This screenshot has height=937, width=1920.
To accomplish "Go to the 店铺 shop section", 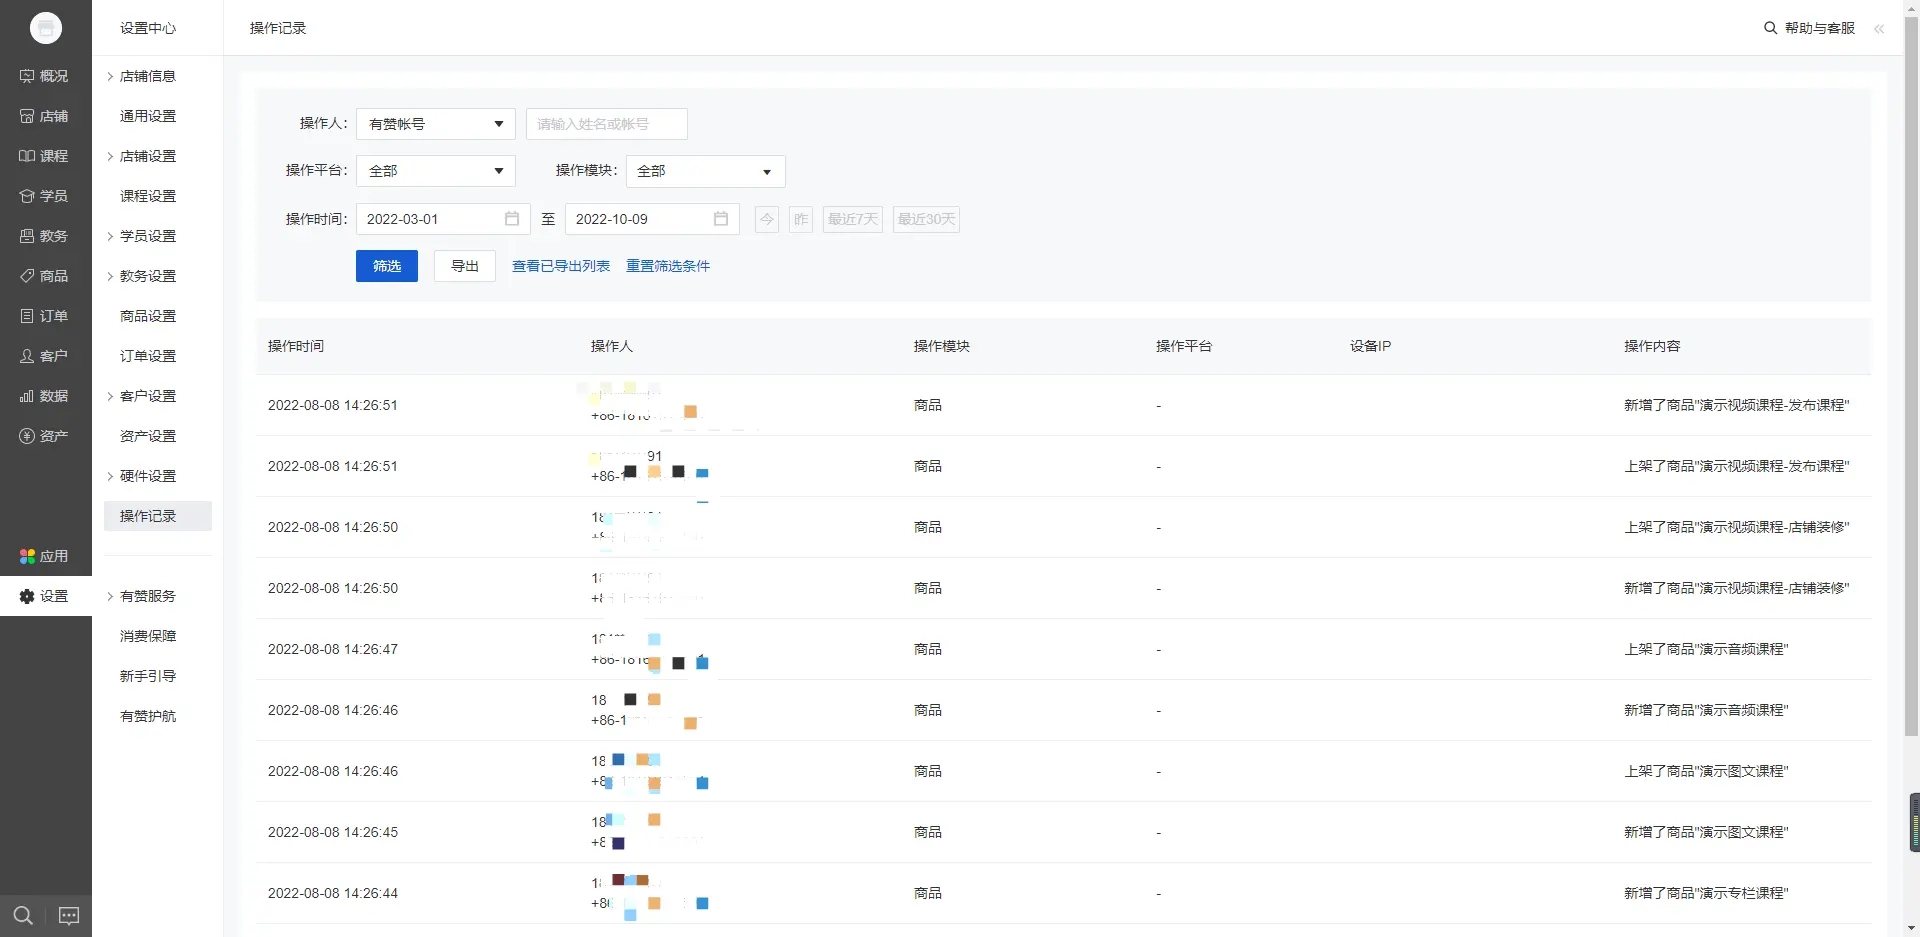I will (x=45, y=116).
